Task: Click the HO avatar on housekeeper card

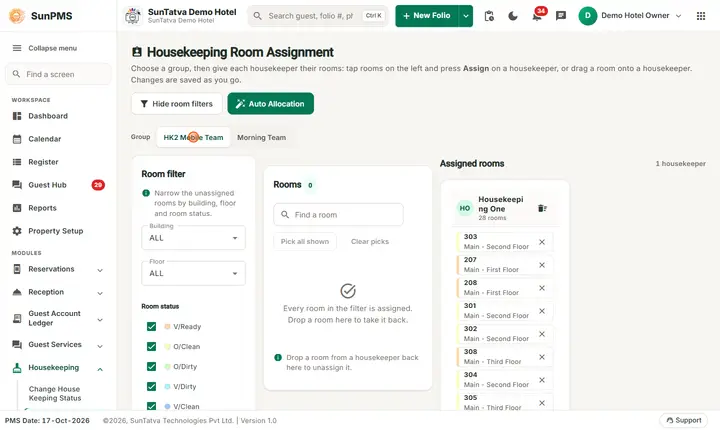Action: [x=465, y=208]
